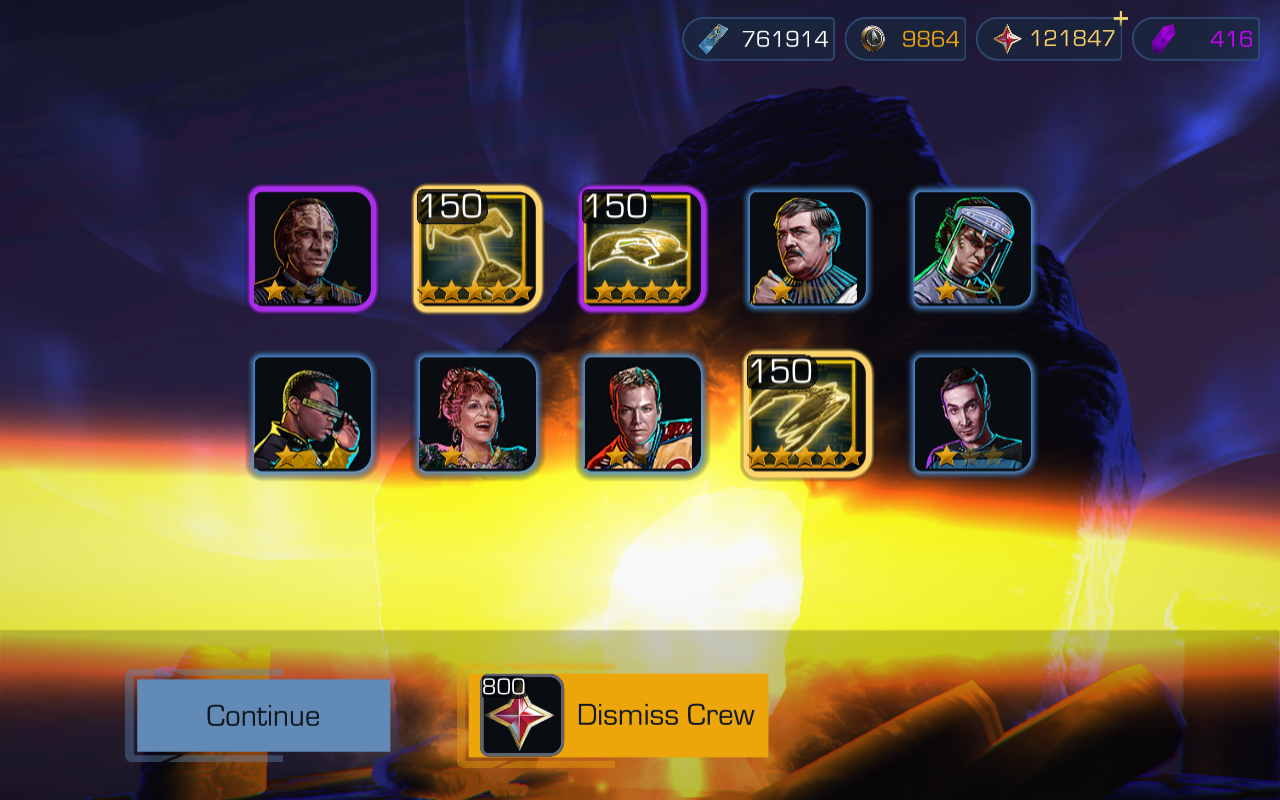1280x800 pixels.
Task: Pick the crew card in red racing suit
Action: point(643,413)
